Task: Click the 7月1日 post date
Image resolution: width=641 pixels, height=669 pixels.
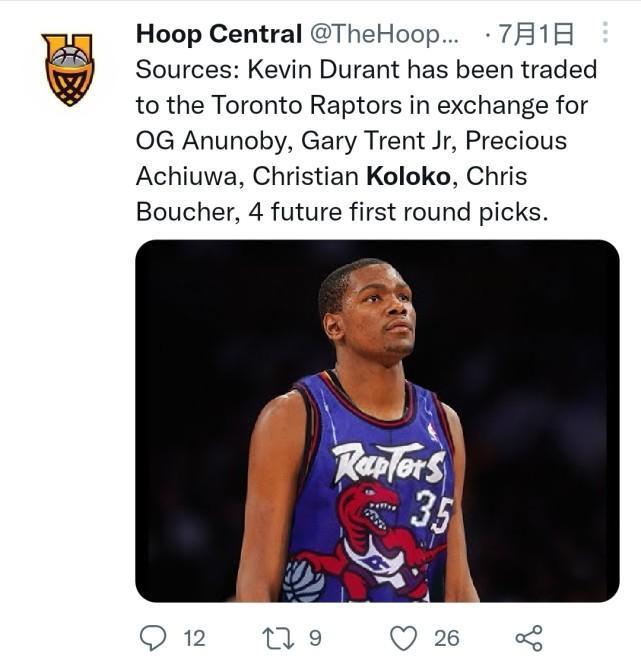Action: tap(538, 35)
